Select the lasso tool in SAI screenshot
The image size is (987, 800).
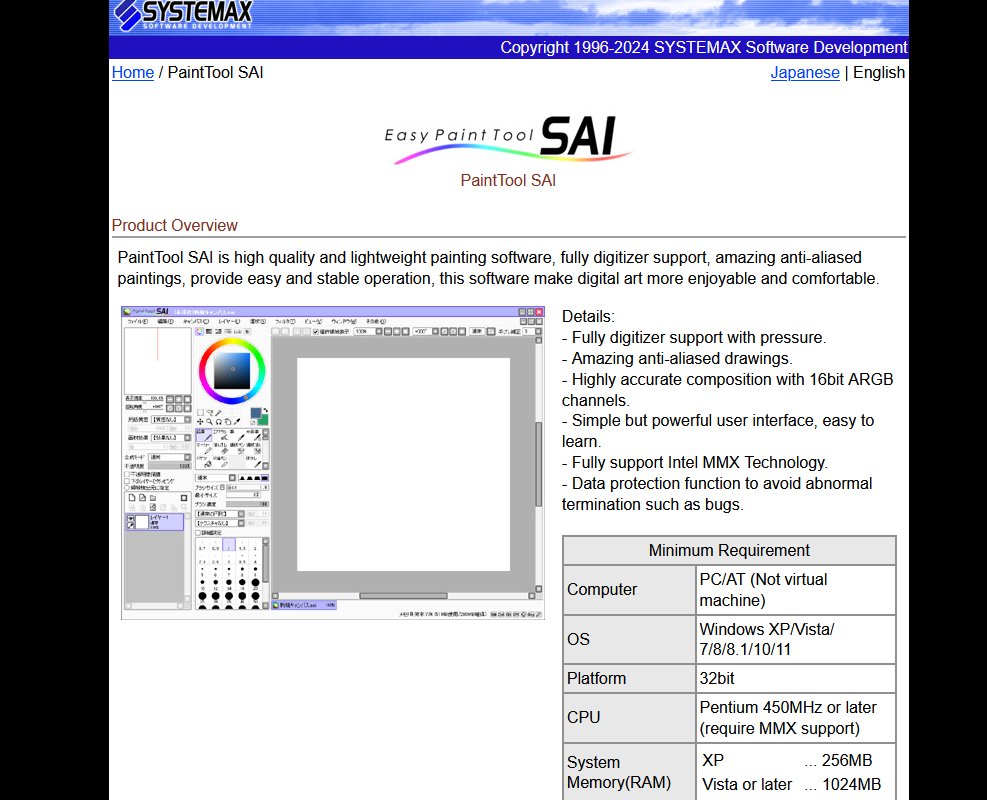210,412
